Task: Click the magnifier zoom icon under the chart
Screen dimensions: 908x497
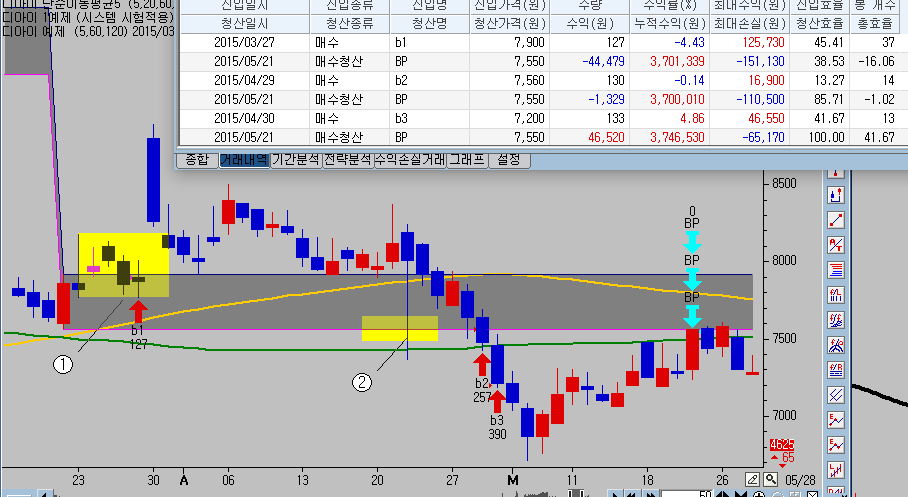Action: [x=770, y=480]
